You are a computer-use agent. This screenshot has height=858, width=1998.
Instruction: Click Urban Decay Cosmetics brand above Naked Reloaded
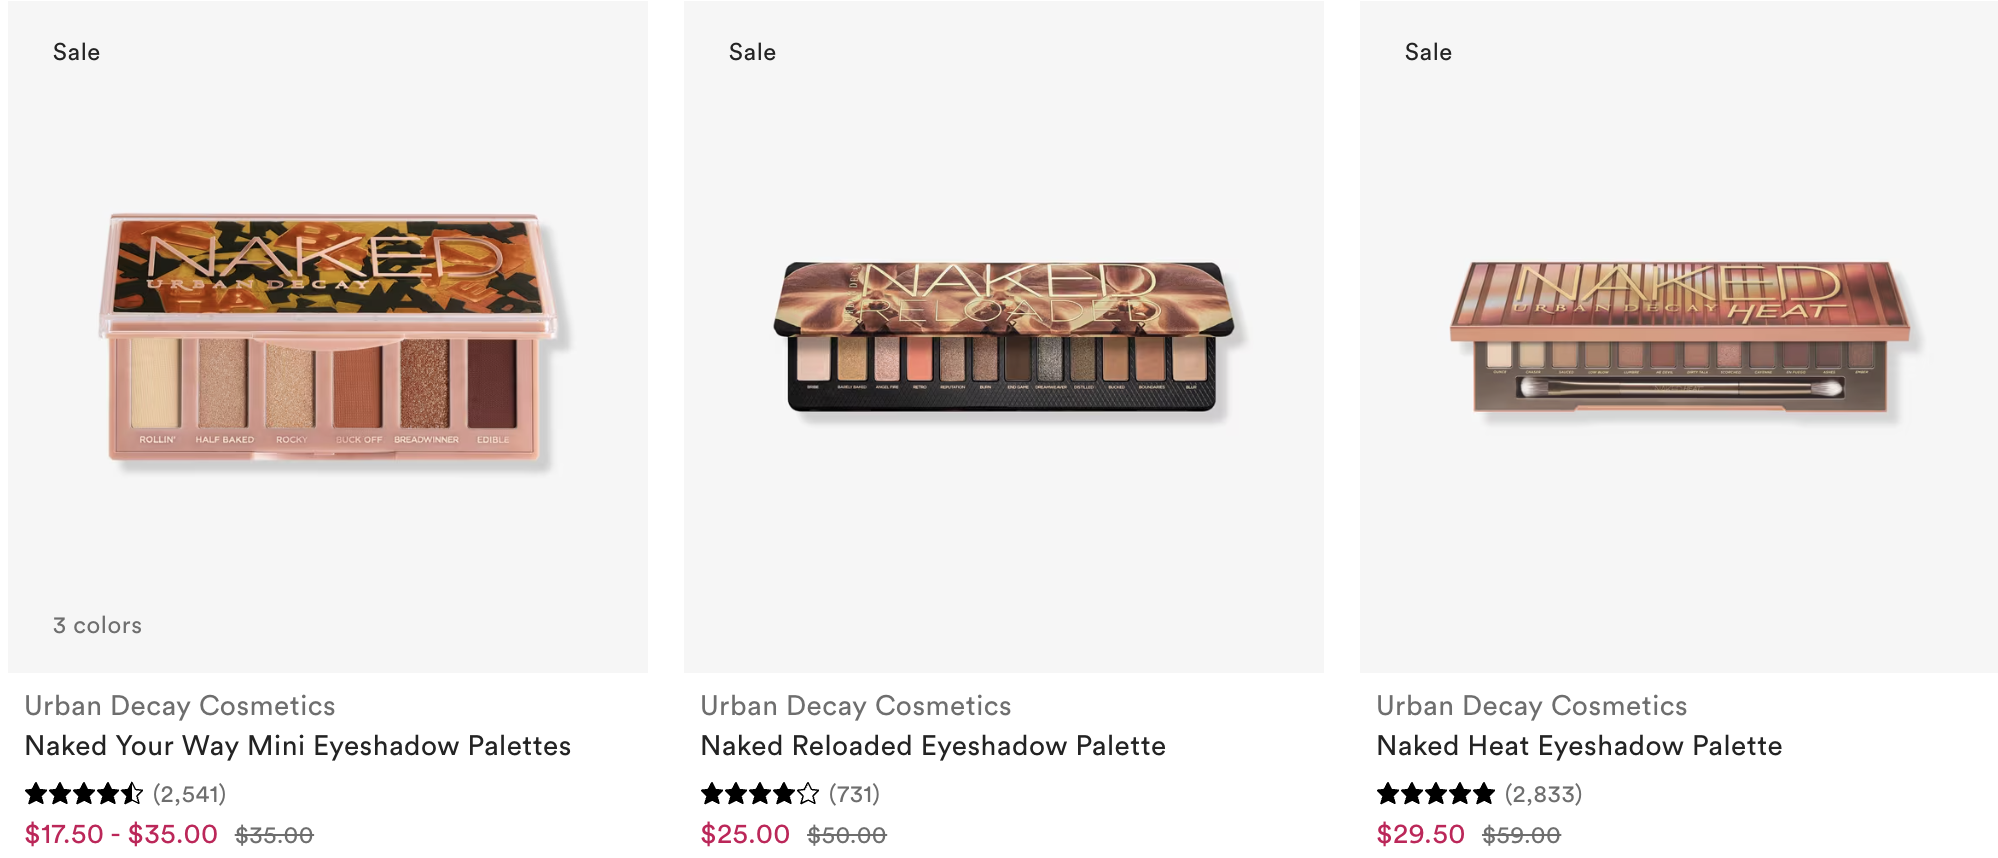pyautogui.click(x=855, y=706)
